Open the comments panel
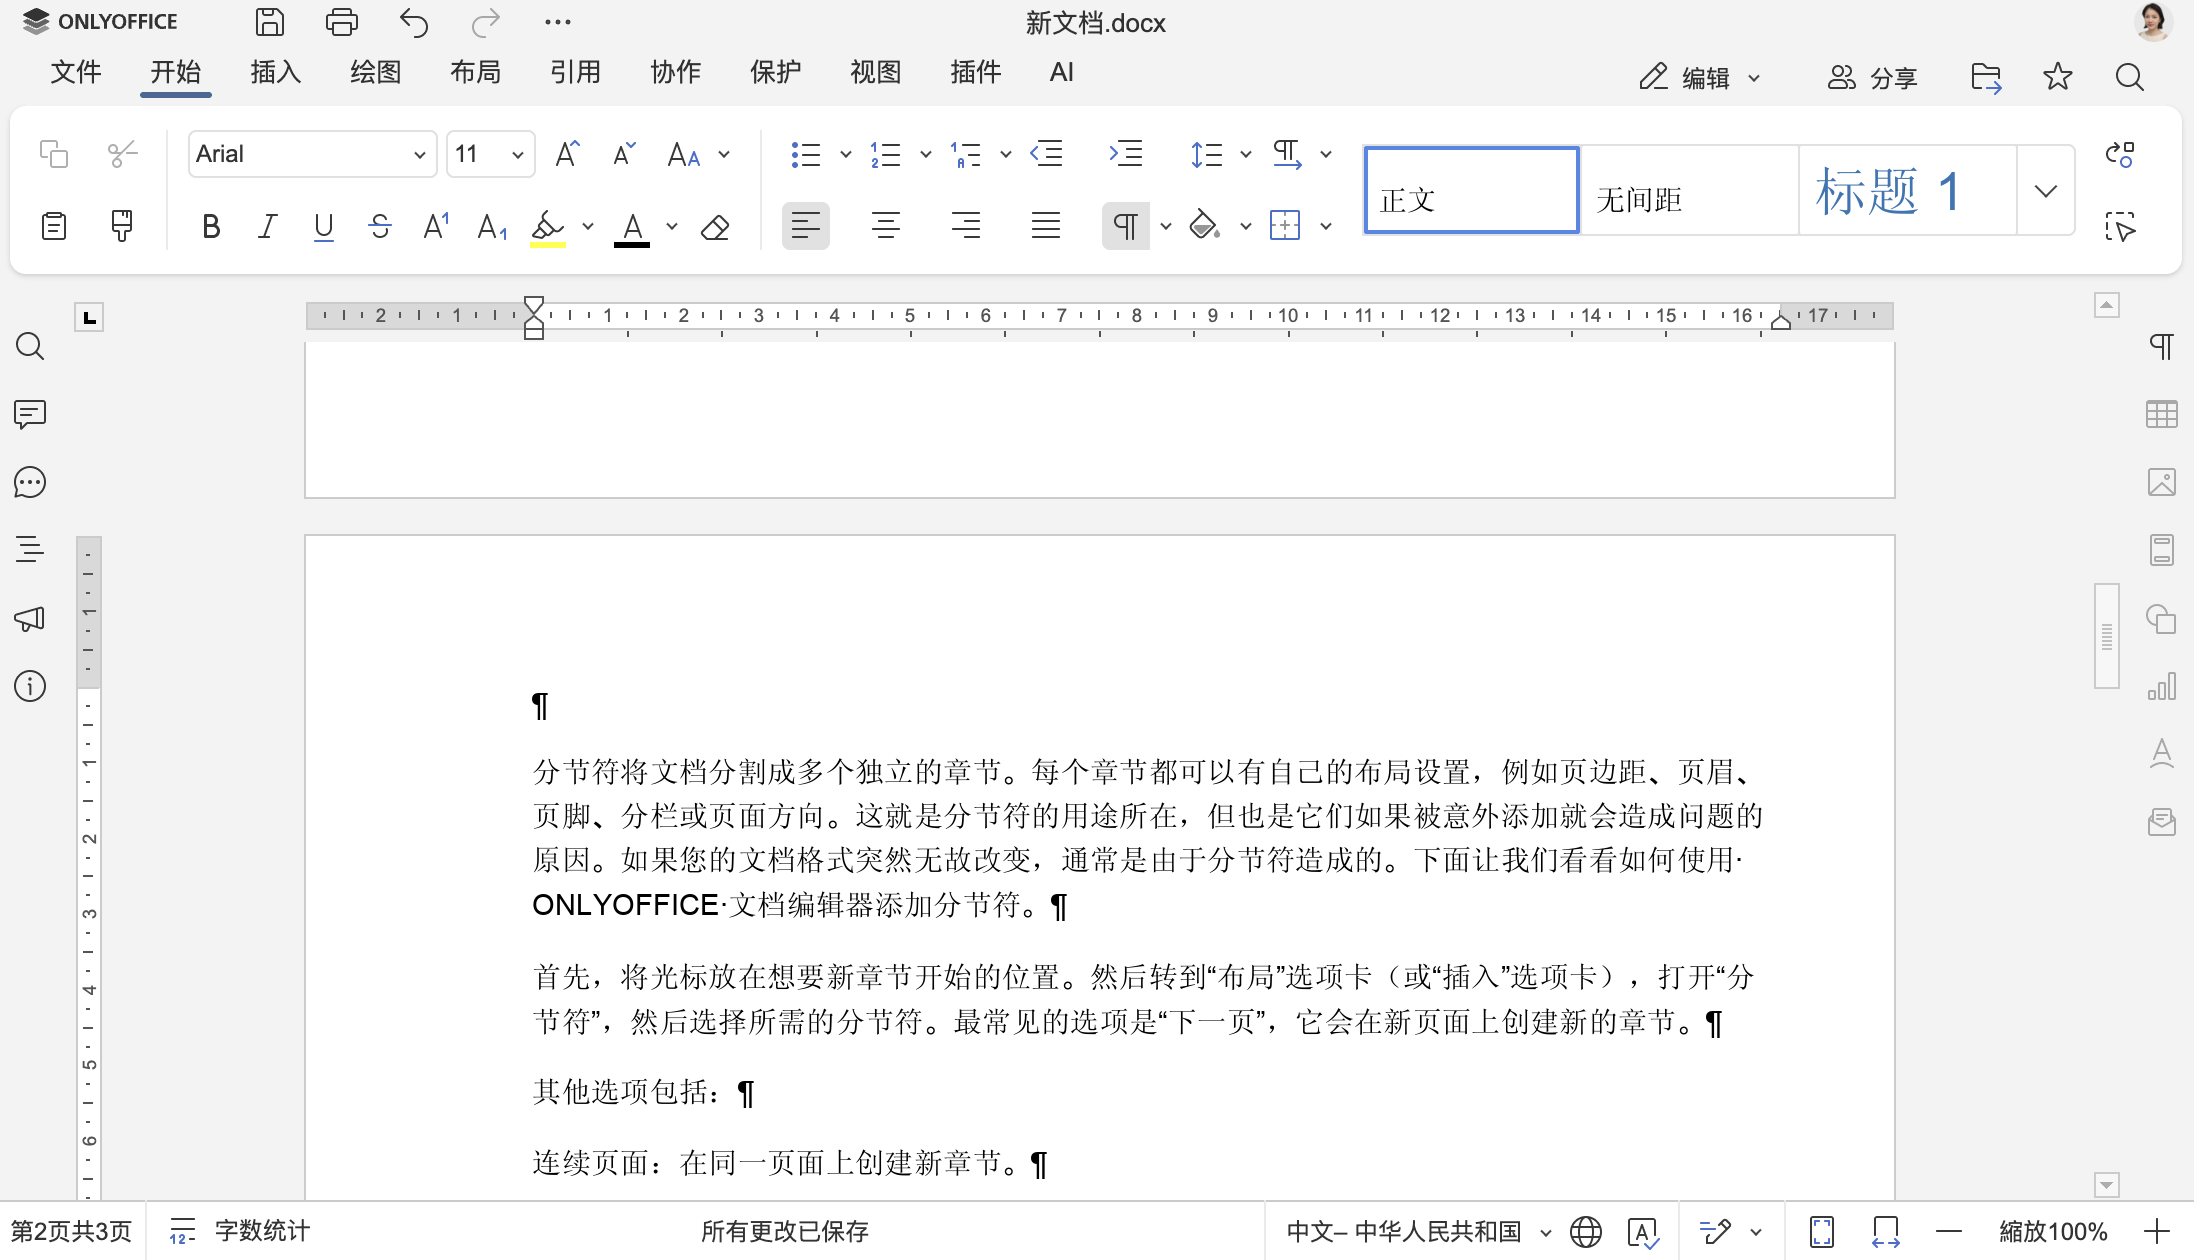2194x1260 pixels. (x=29, y=414)
